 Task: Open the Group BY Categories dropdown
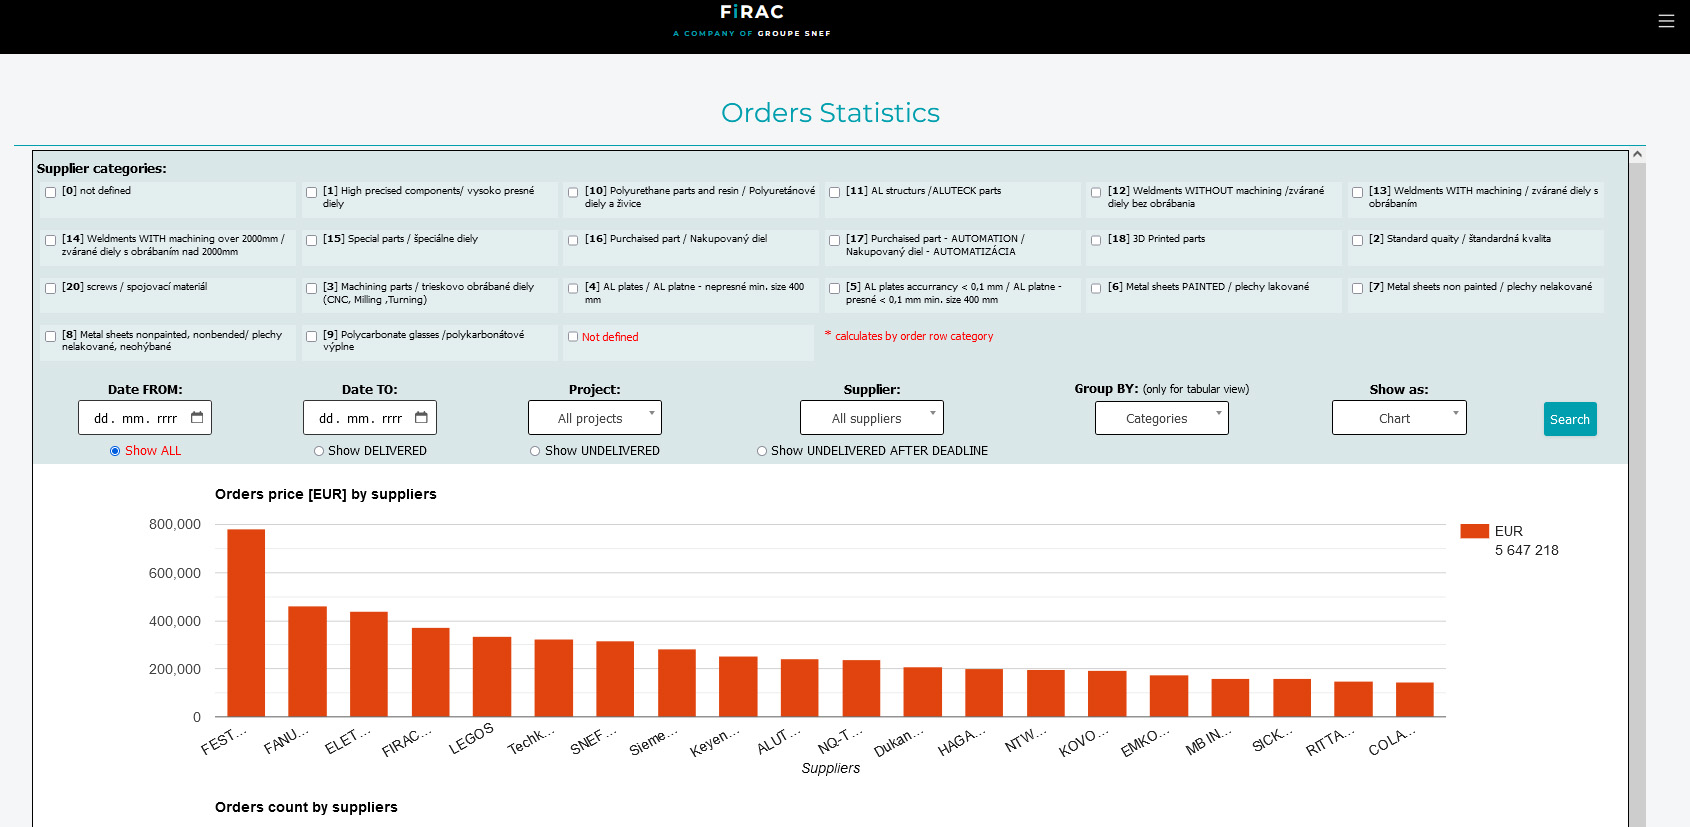coord(1161,418)
